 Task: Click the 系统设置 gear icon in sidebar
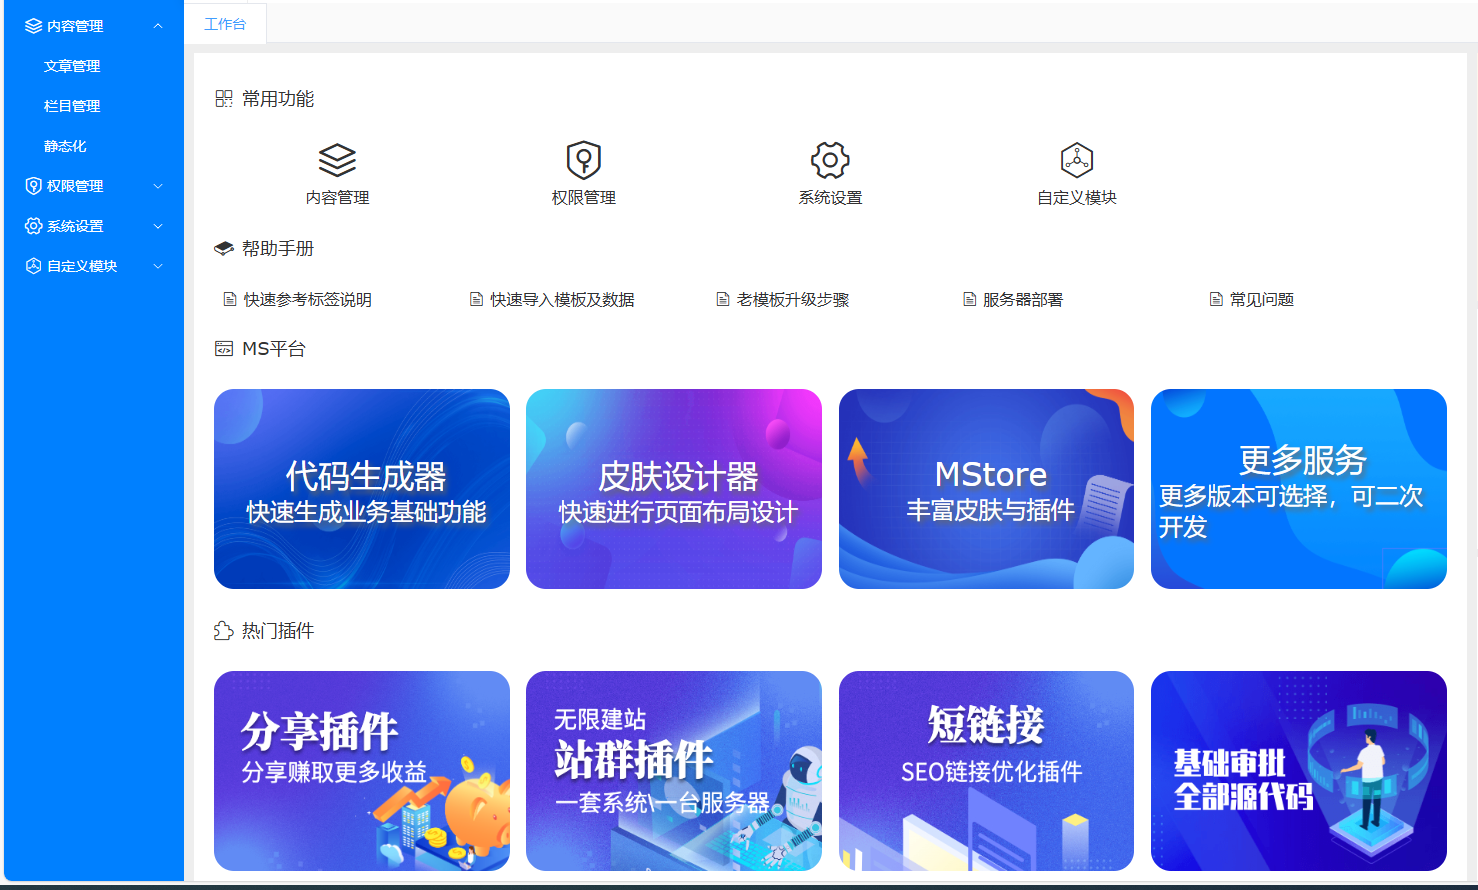[x=33, y=226]
